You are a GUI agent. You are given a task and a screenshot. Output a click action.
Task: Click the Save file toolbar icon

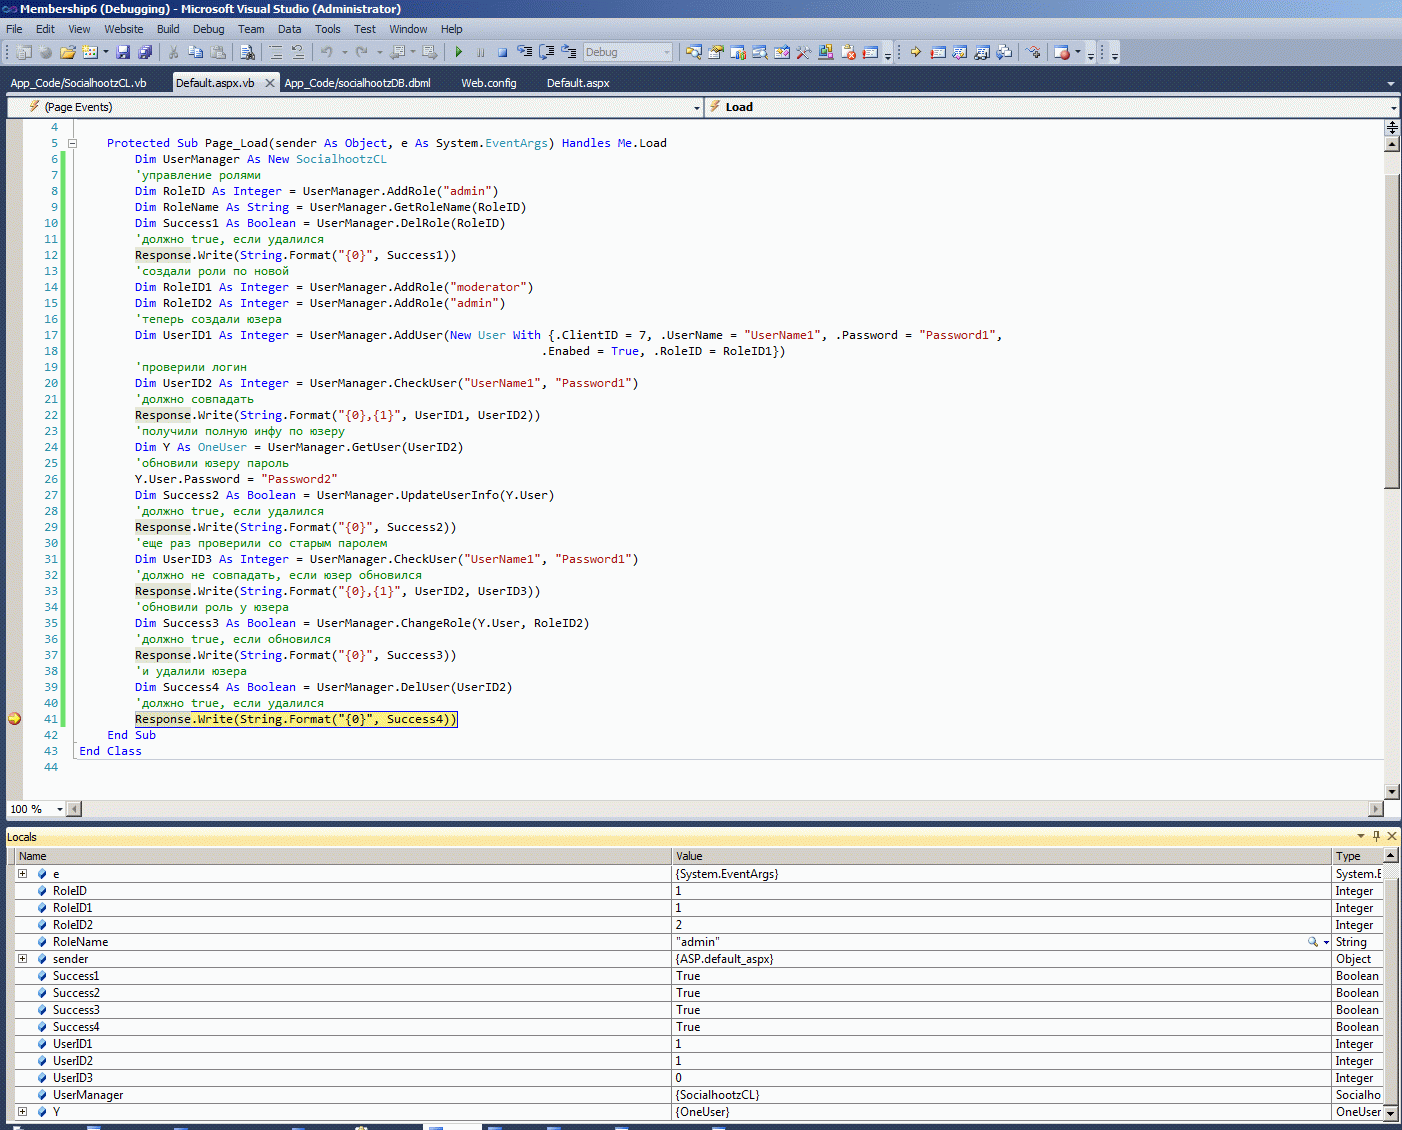pyautogui.click(x=123, y=52)
